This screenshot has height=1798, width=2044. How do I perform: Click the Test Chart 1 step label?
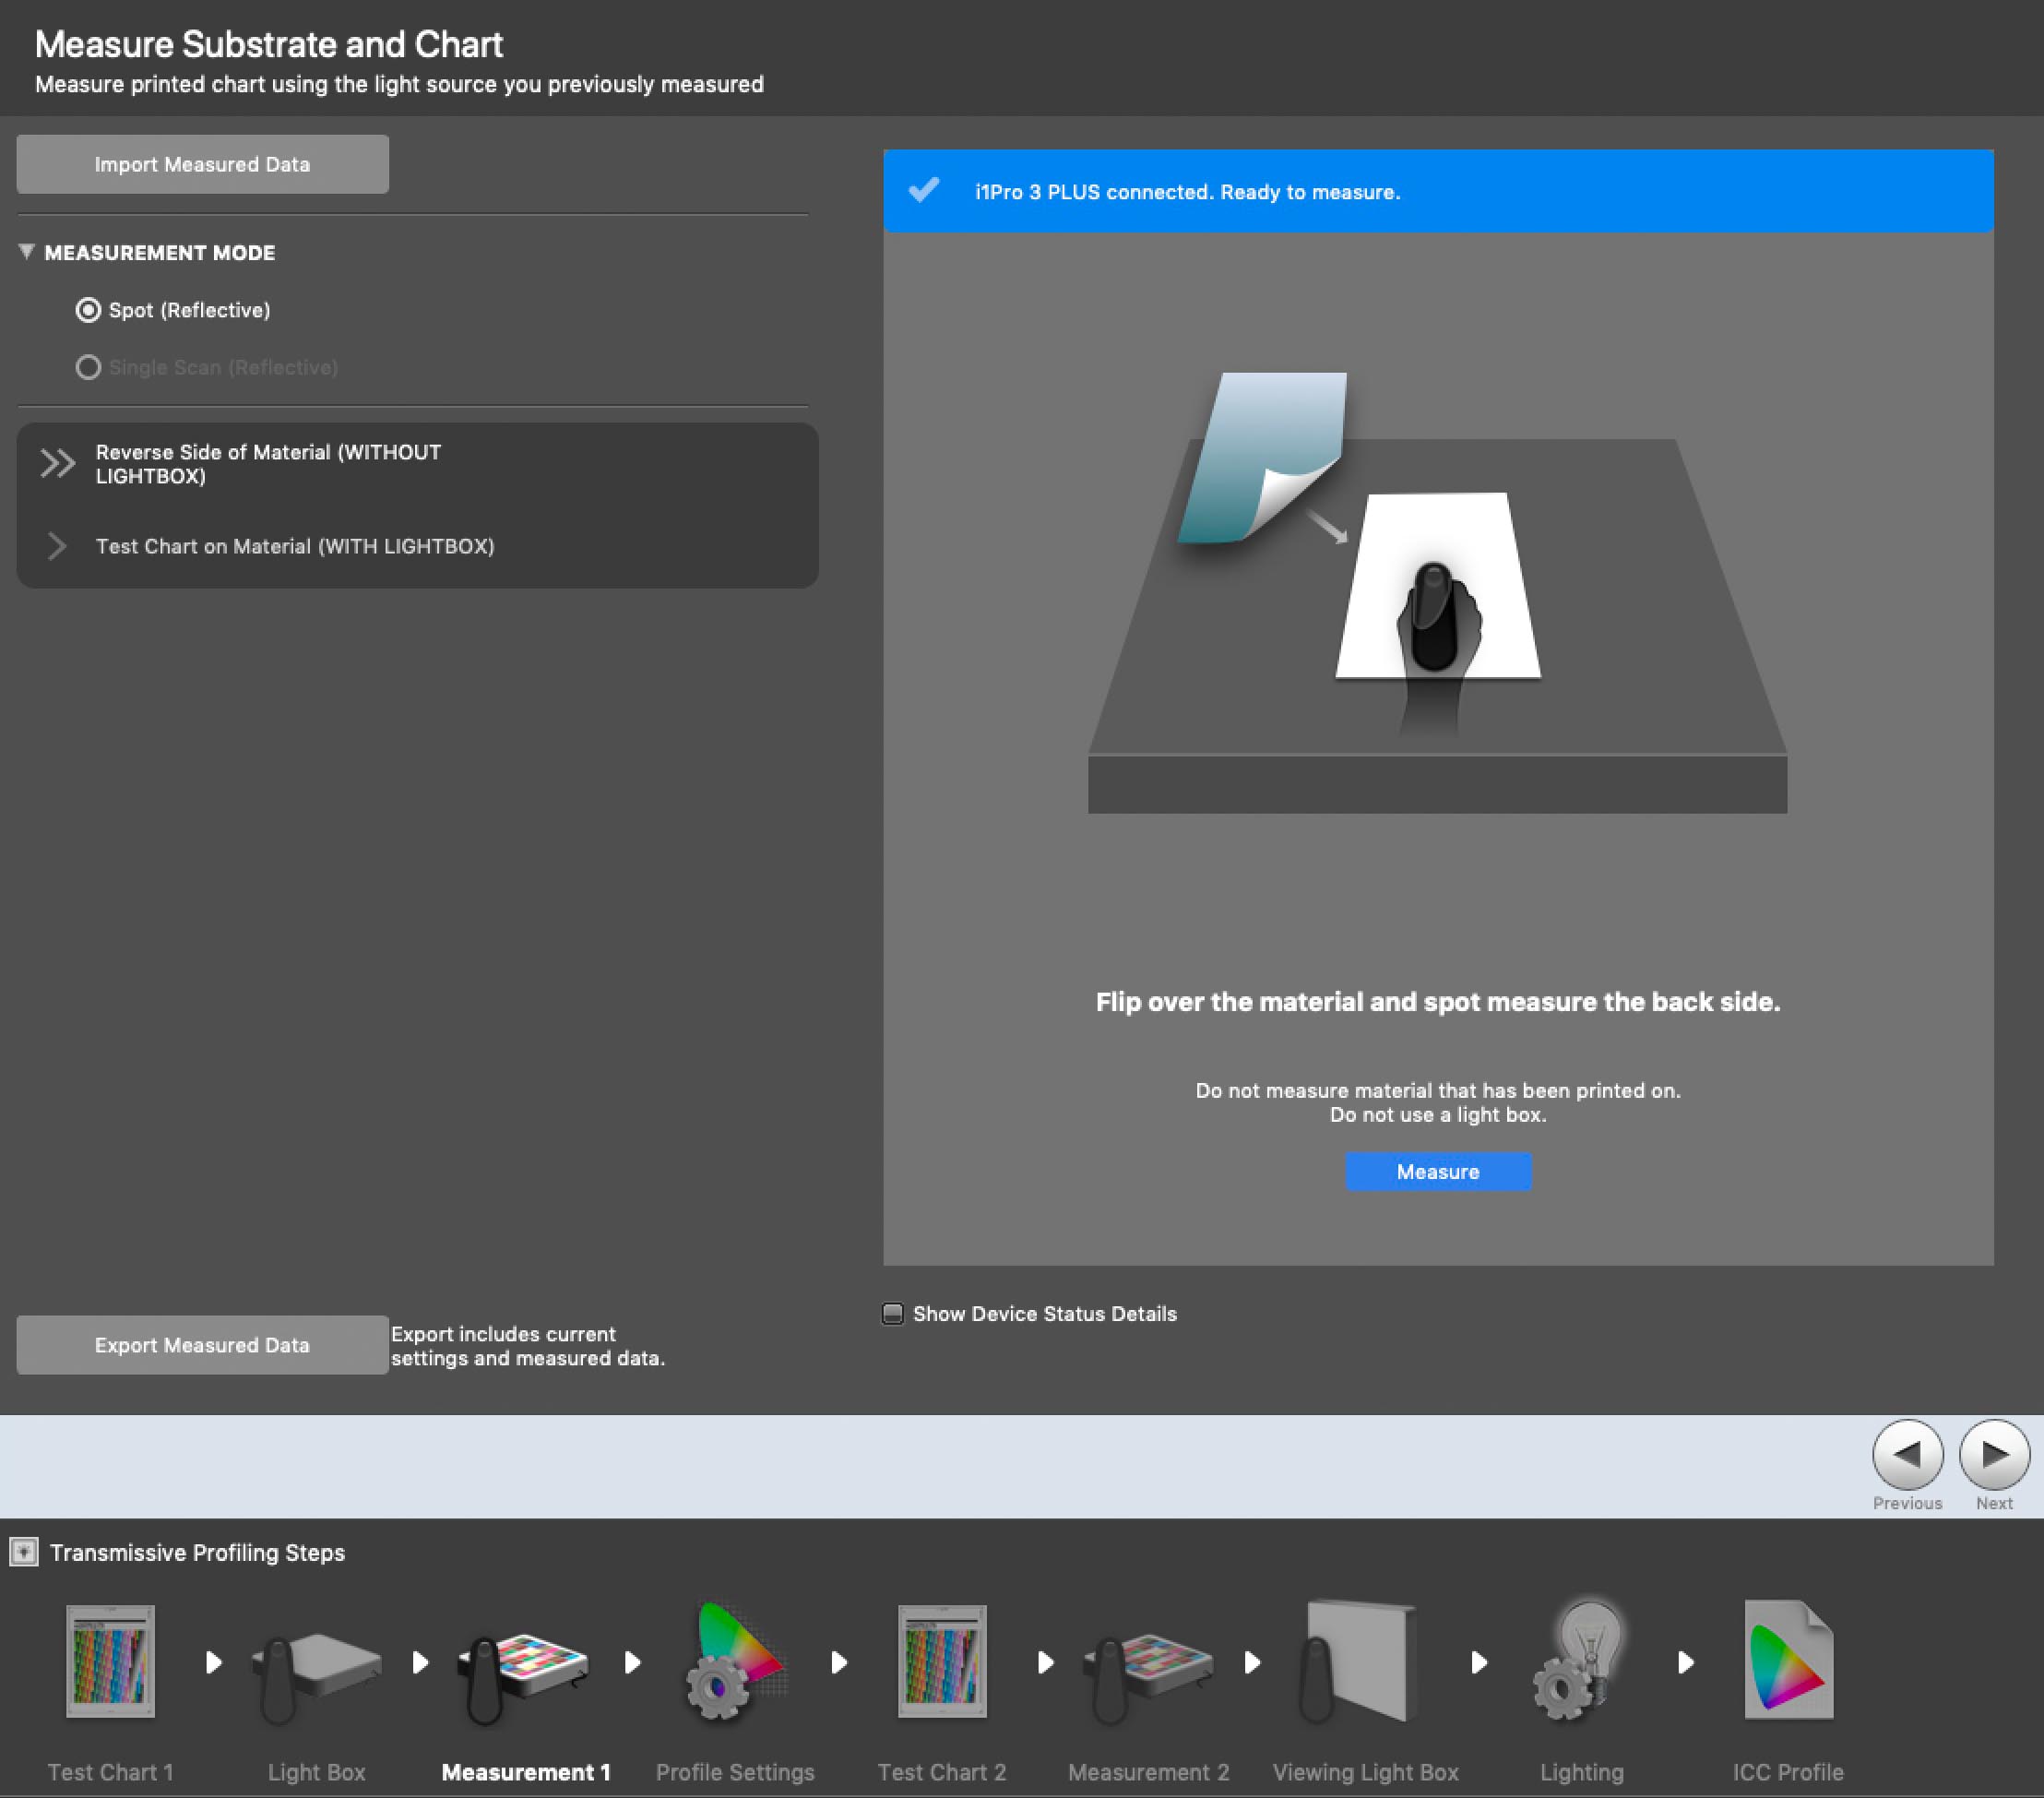click(x=110, y=1772)
